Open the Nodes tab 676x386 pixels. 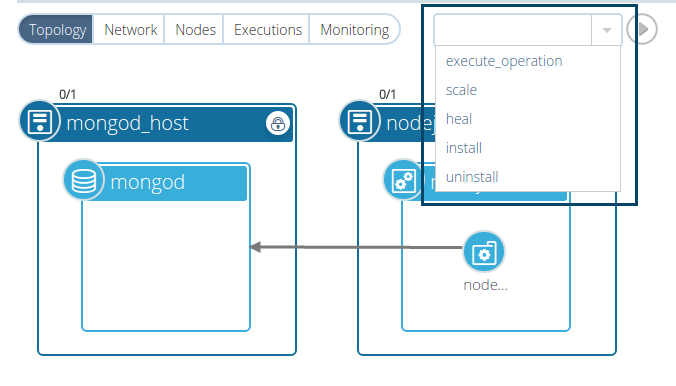[x=195, y=30]
